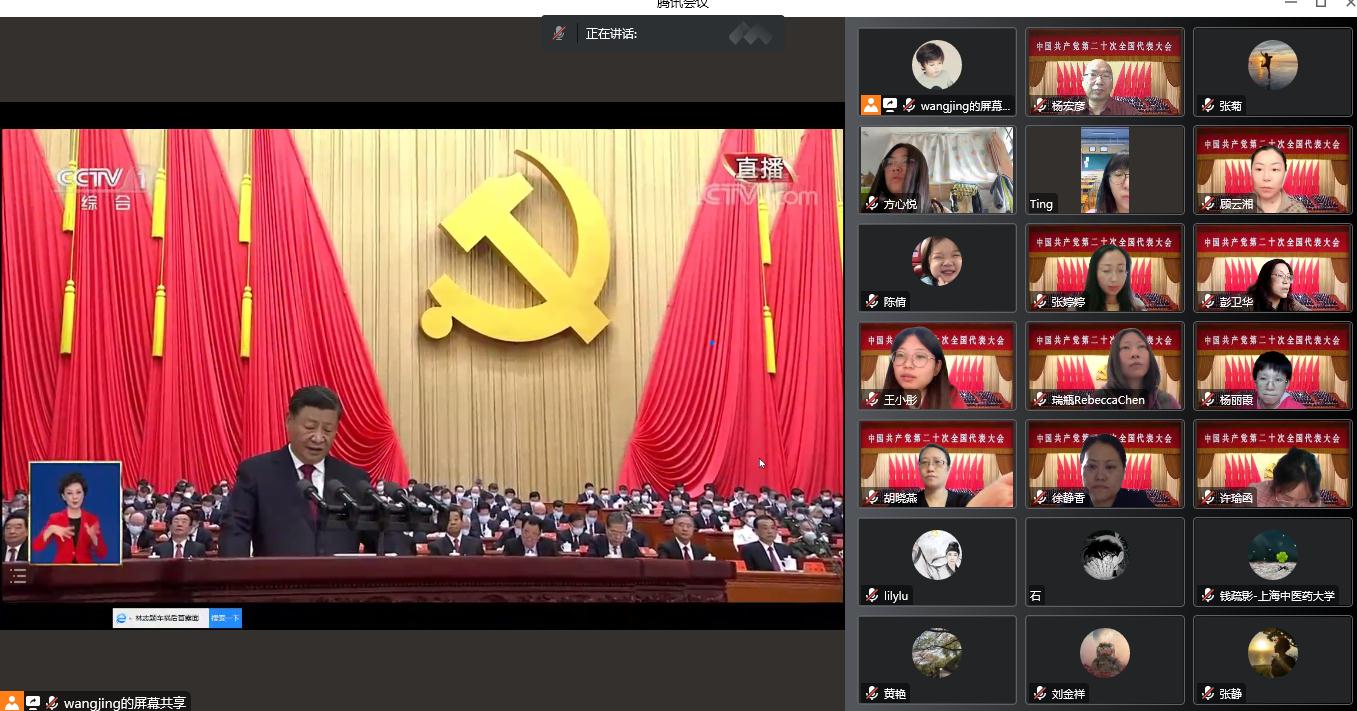Open 瑞瓶RebeccaChen's video tile
The width and height of the screenshot is (1357, 711).
pos(1104,365)
